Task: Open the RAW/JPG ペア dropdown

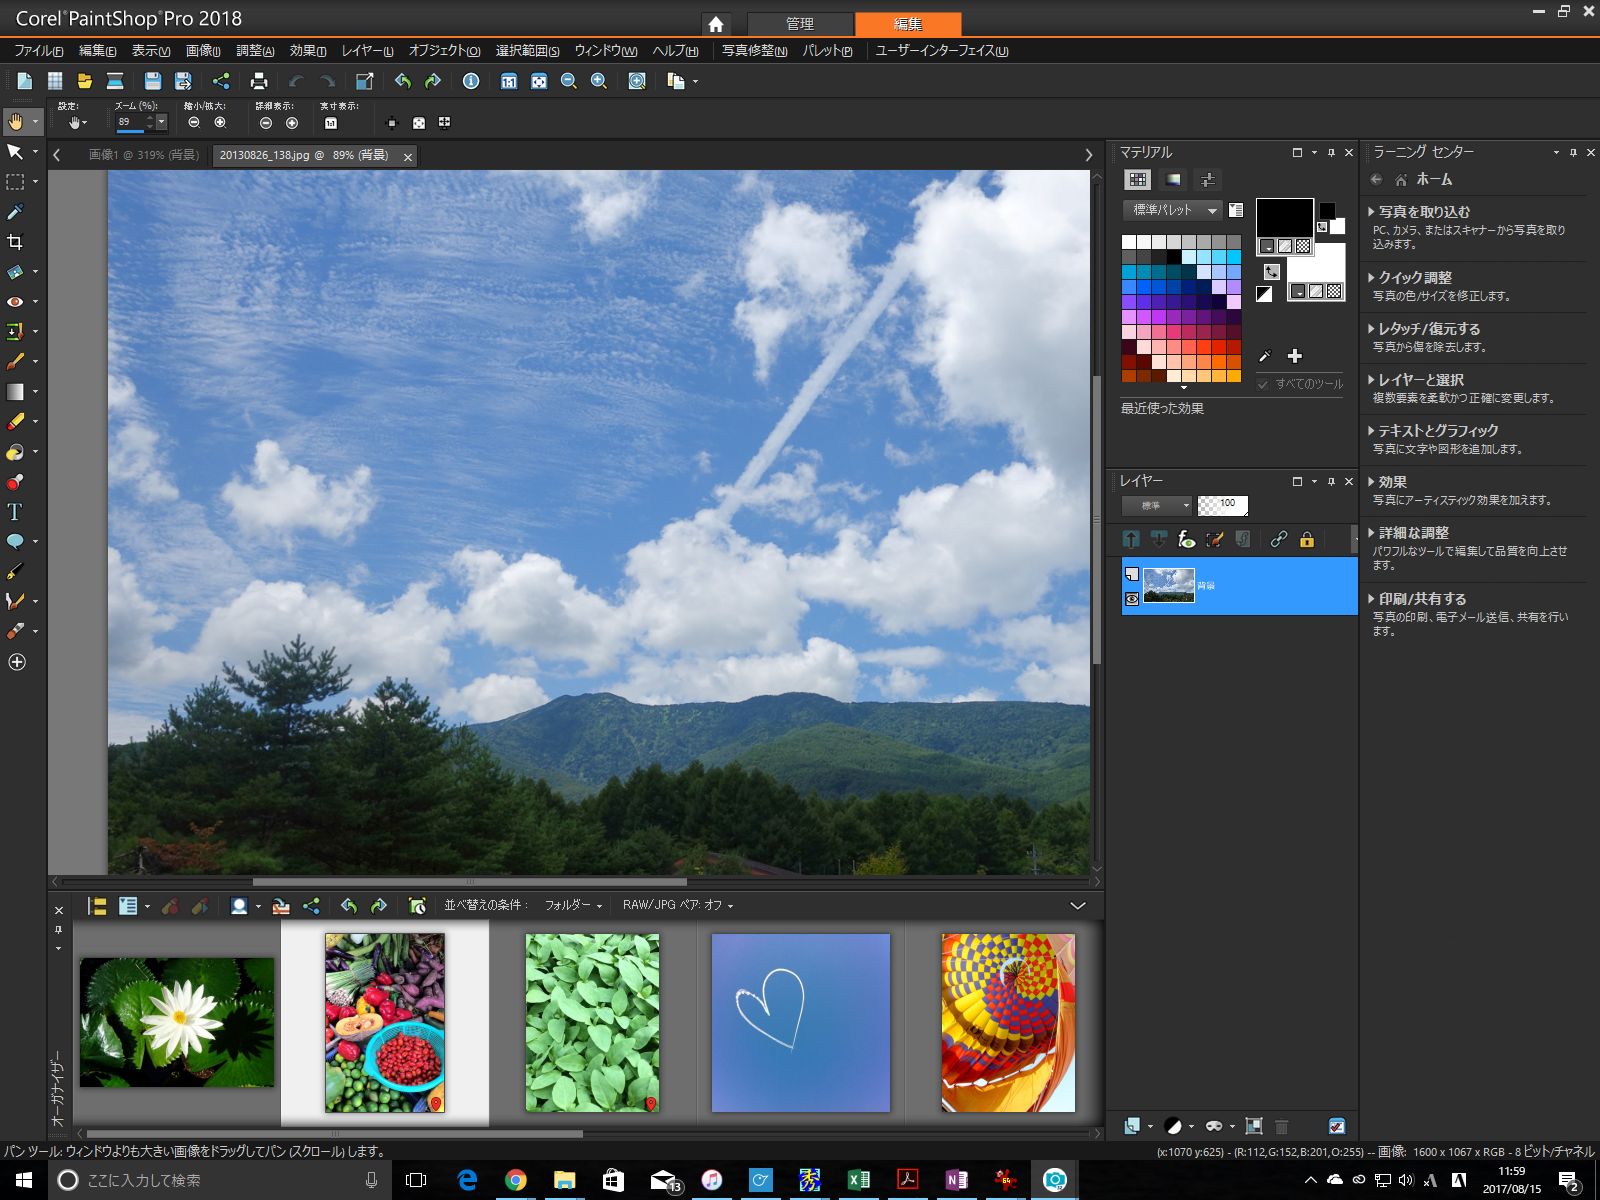Action: coord(678,905)
